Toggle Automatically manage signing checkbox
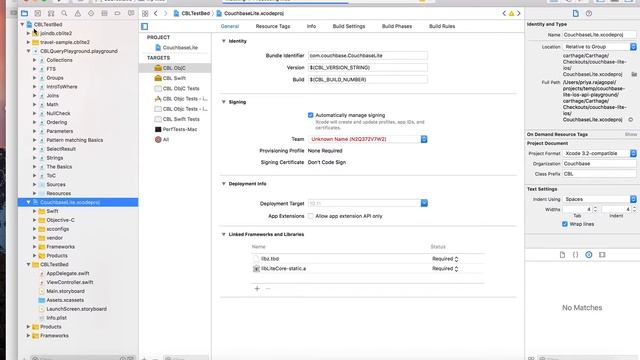Viewport: 640px width, 360px height. coord(311,115)
